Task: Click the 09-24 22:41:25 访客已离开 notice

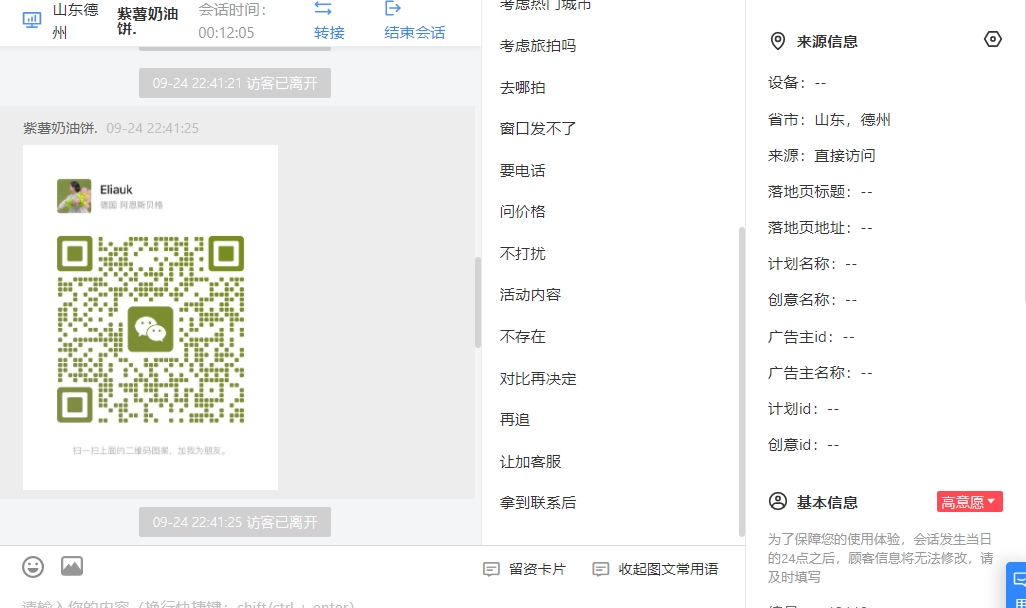Action: pyautogui.click(x=235, y=522)
